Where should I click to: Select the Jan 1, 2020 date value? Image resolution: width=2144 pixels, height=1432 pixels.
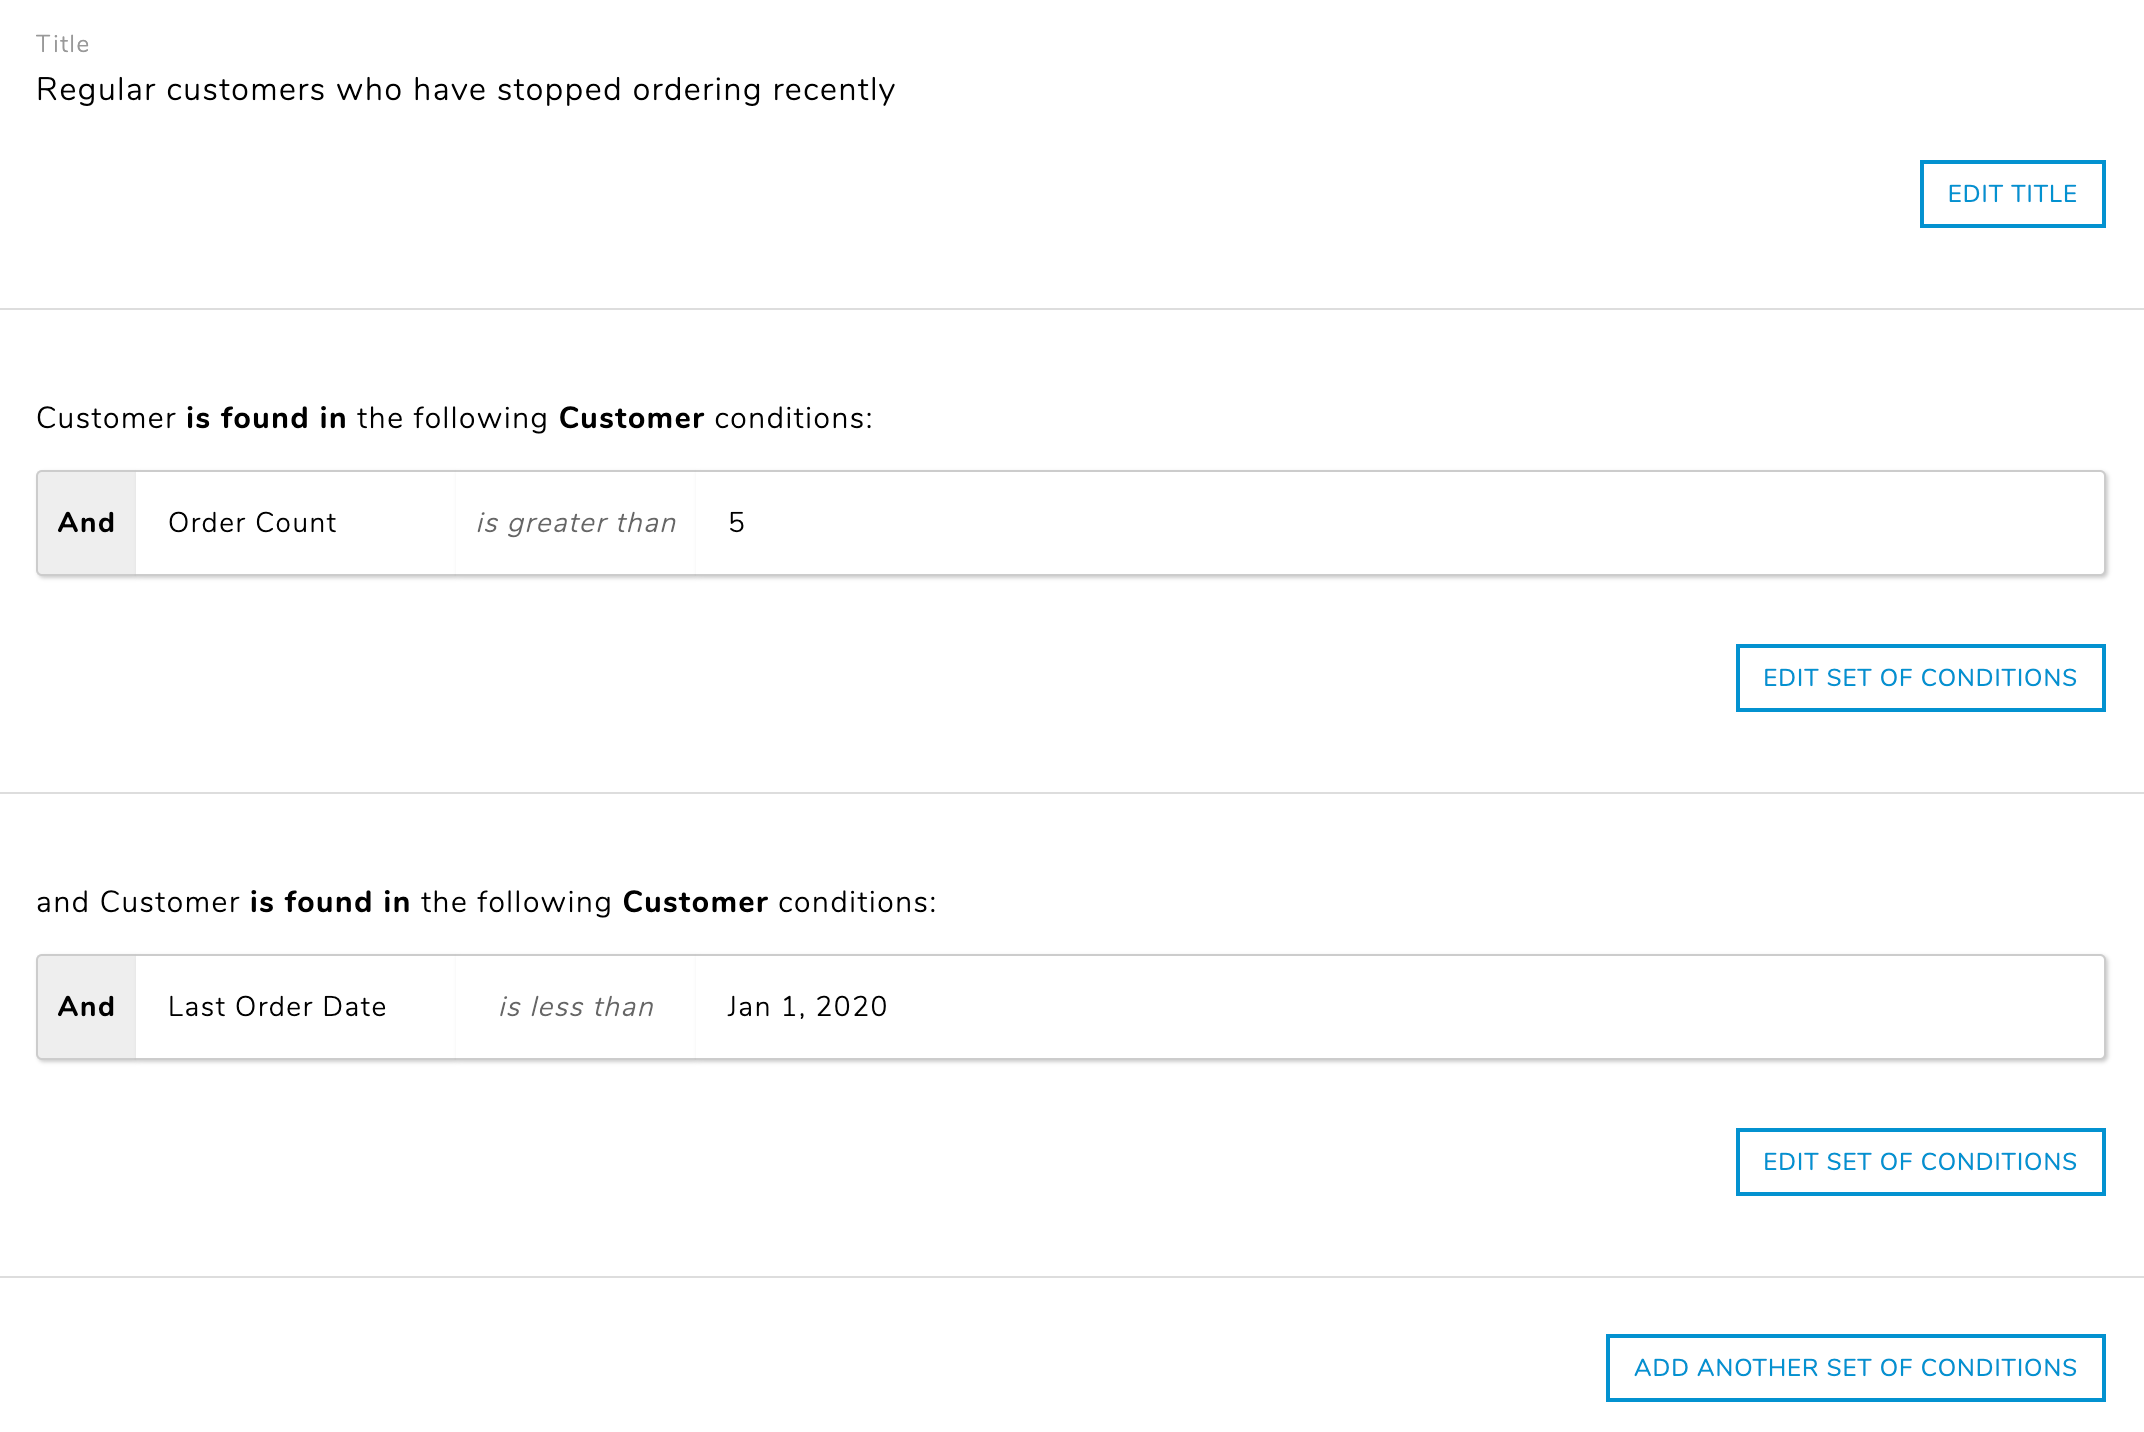(806, 1006)
